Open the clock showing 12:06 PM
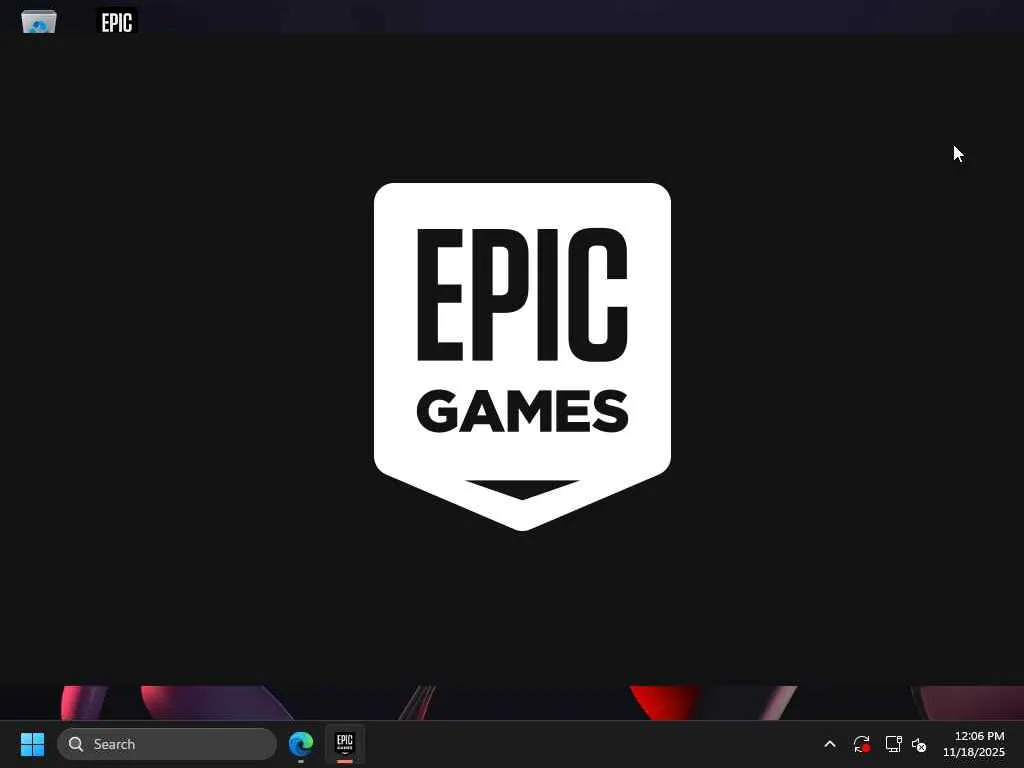This screenshot has width=1024, height=768. (974, 744)
